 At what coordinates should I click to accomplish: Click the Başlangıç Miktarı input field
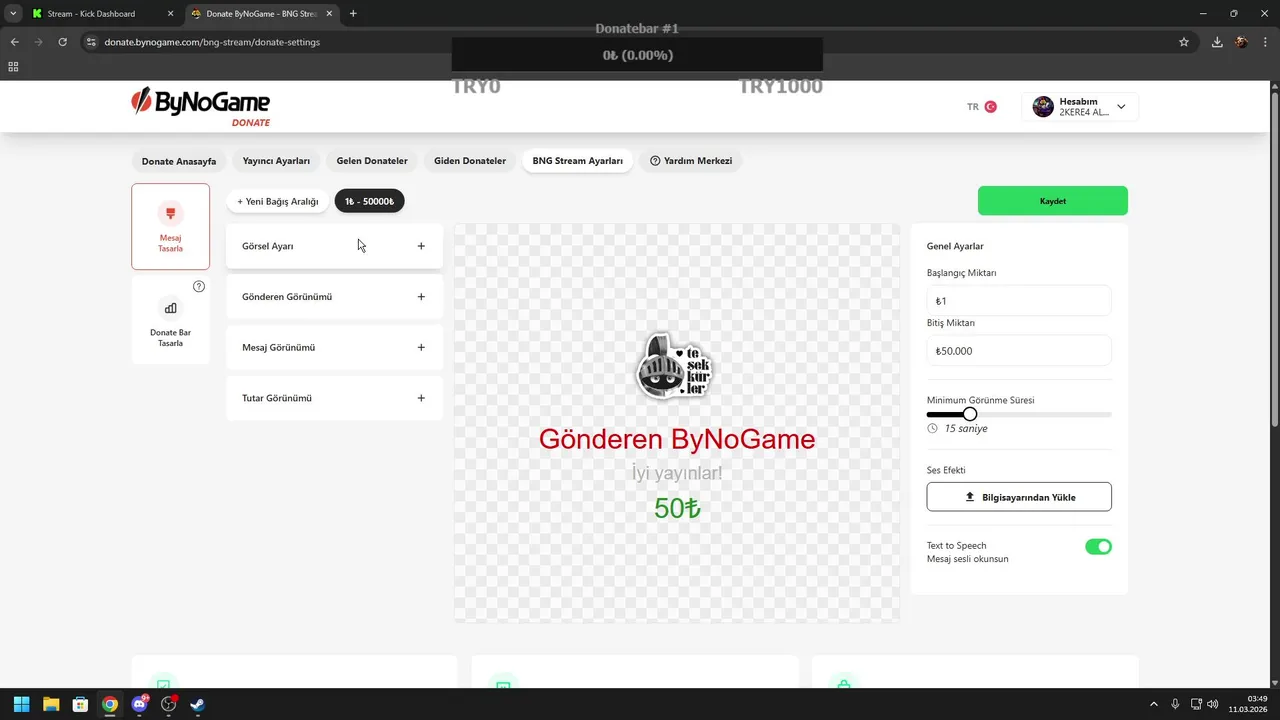[x=1019, y=301]
